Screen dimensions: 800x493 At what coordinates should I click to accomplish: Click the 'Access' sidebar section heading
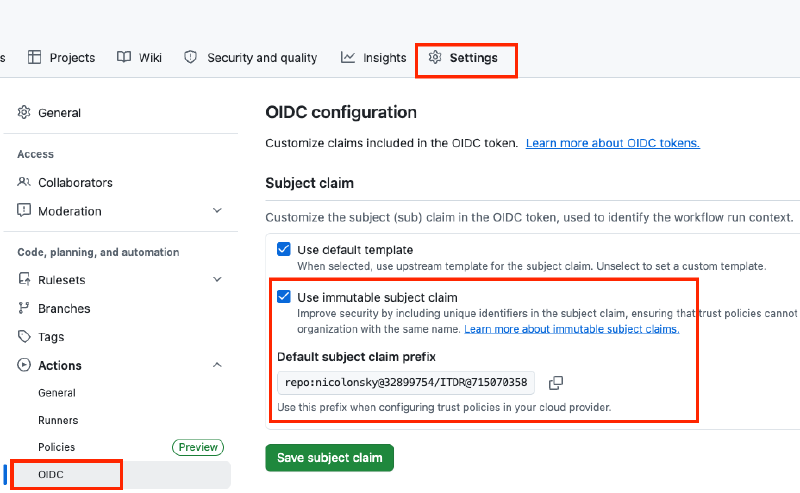click(x=35, y=154)
